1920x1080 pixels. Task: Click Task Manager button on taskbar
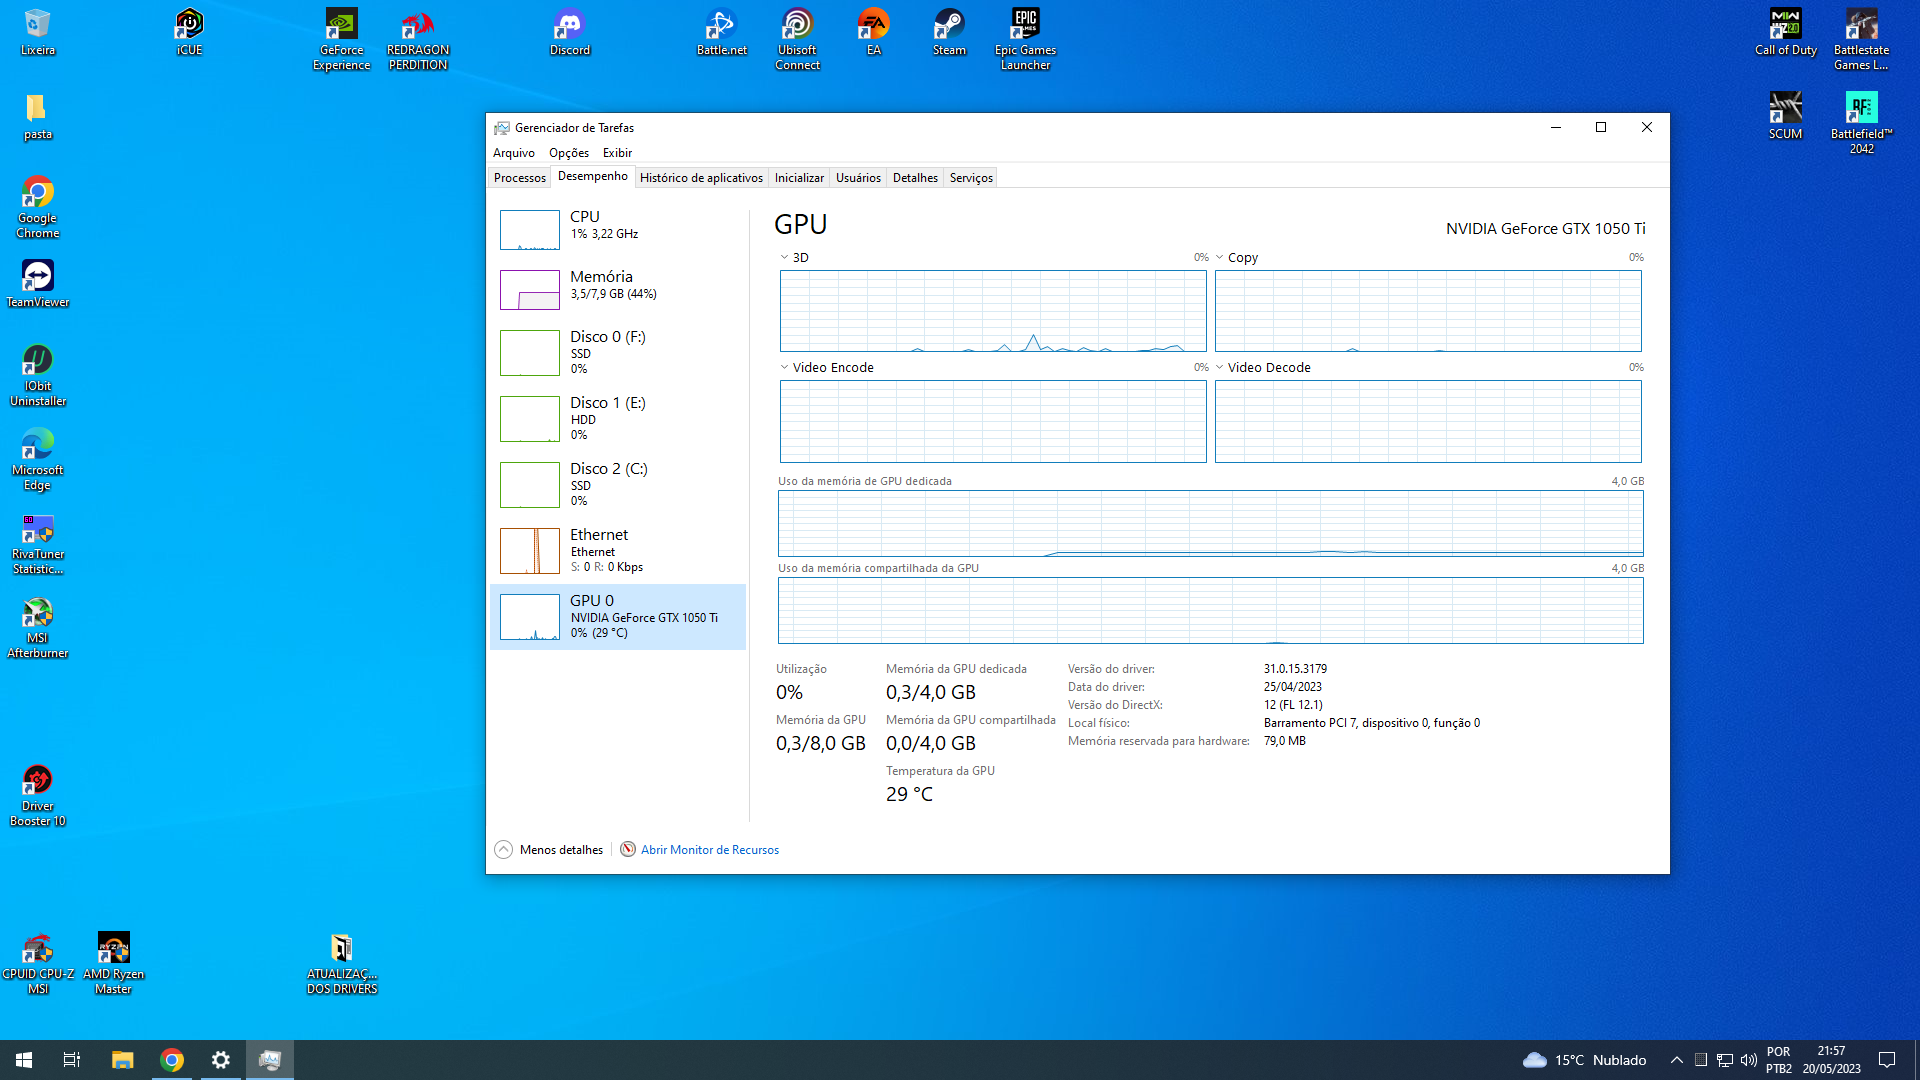[269, 1060]
